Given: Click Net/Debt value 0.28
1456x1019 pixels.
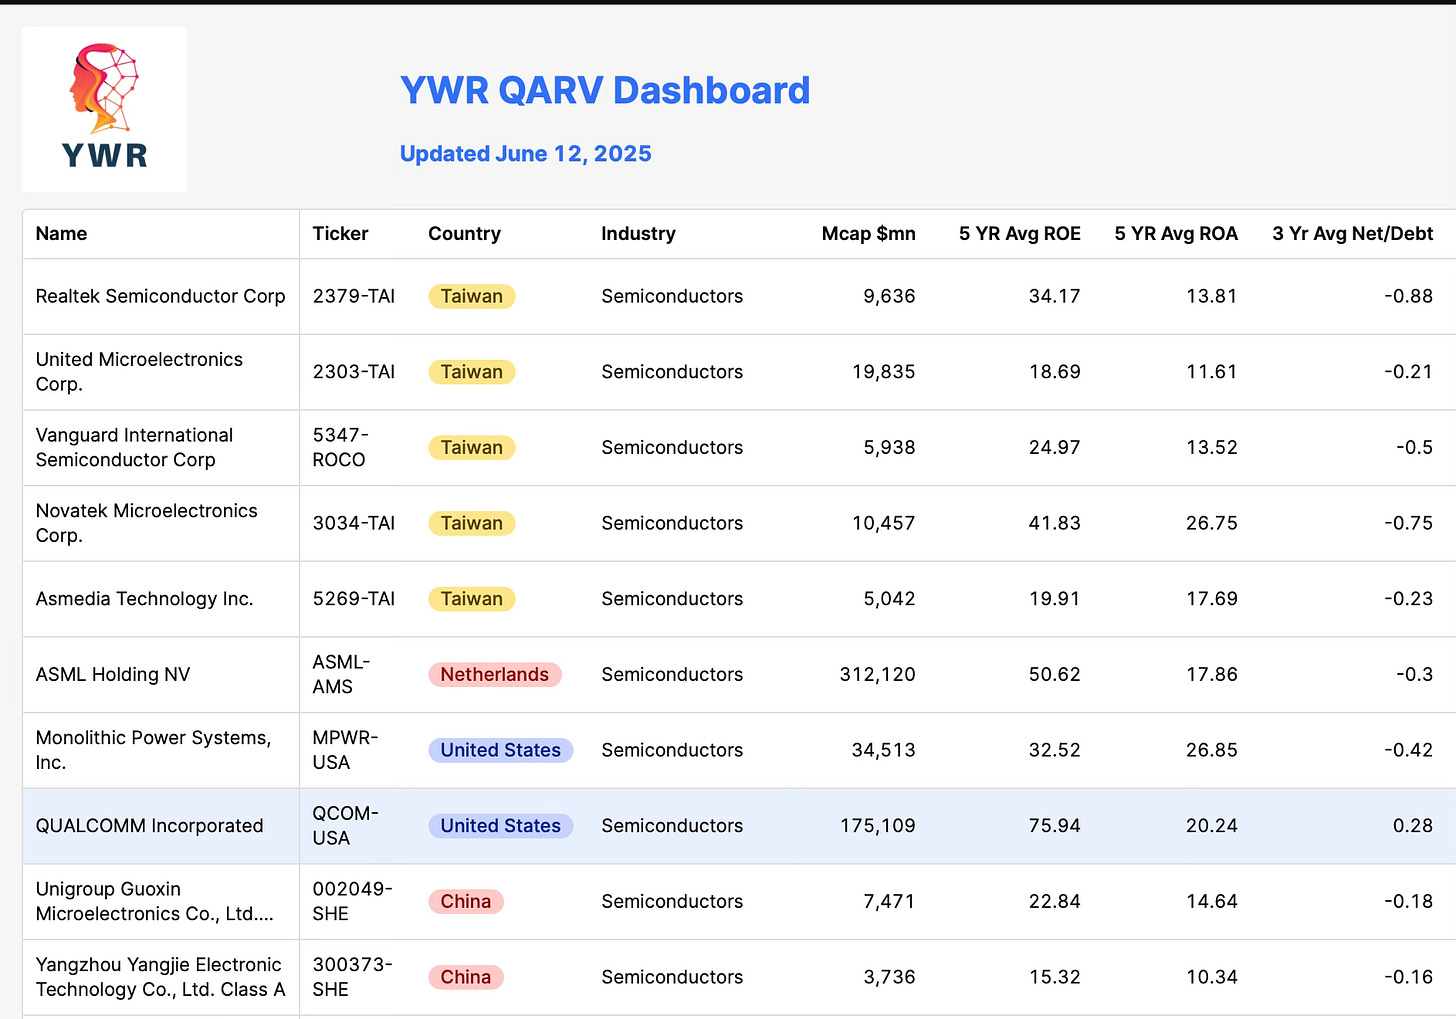Looking at the screenshot, I should point(1412,826).
